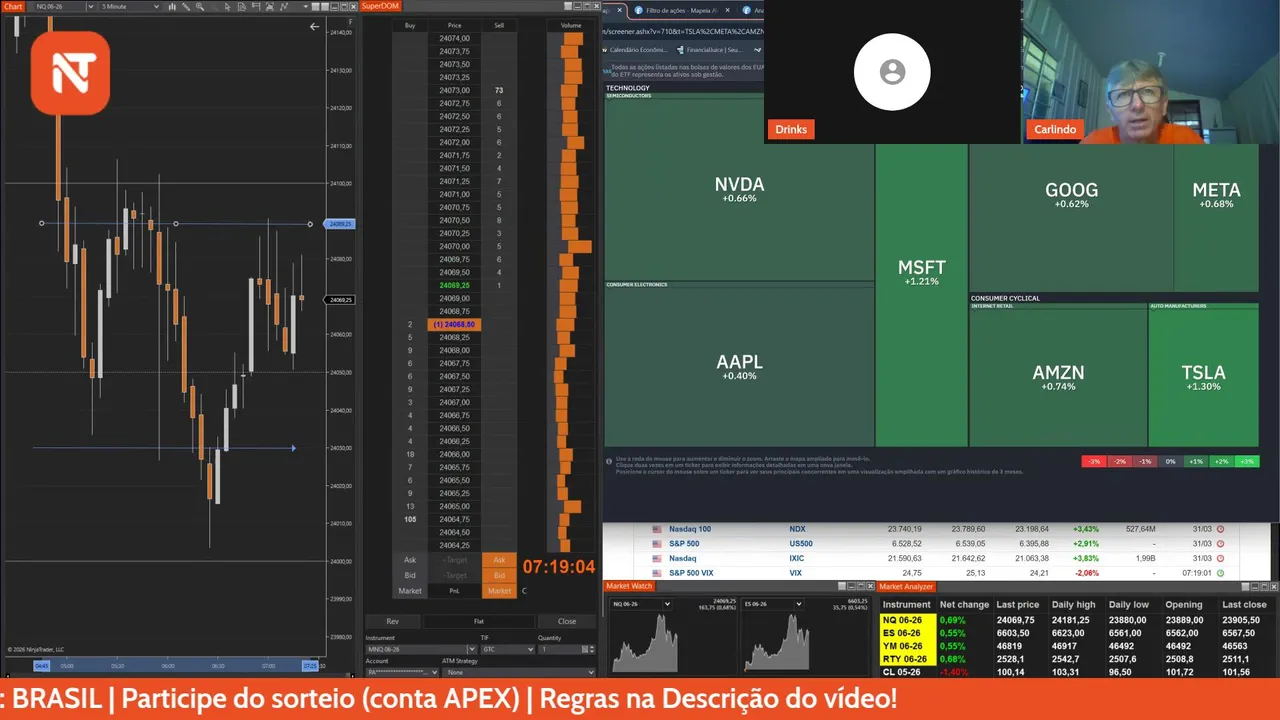
Task: Click the Calendário Econômico bookmark
Action: pyautogui.click(x=637, y=50)
